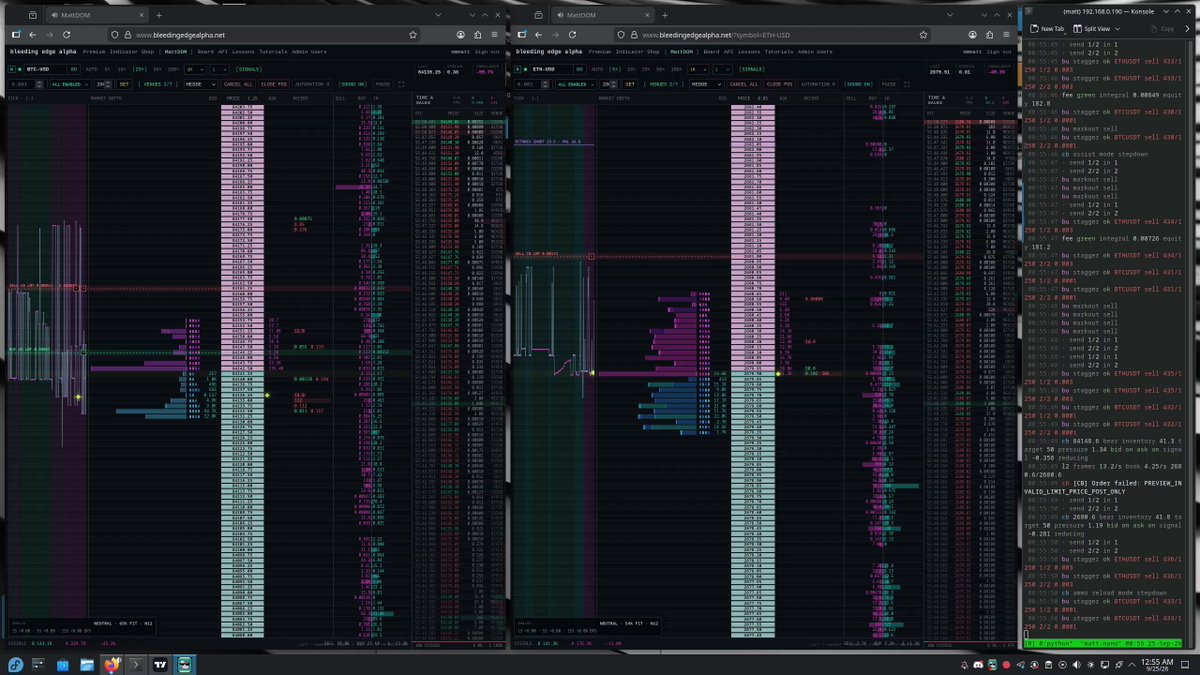Open the hamburger menu in left browser
1200x675 pixels.
point(495,34)
